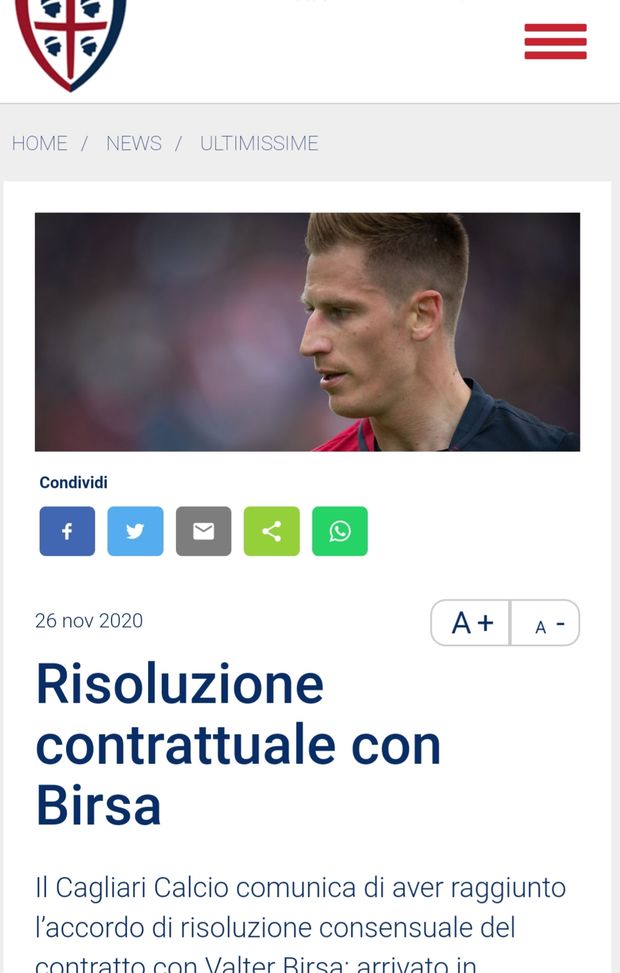Click the word 'Birsa' in the headline
This screenshot has height=973, width=620.
99,805
